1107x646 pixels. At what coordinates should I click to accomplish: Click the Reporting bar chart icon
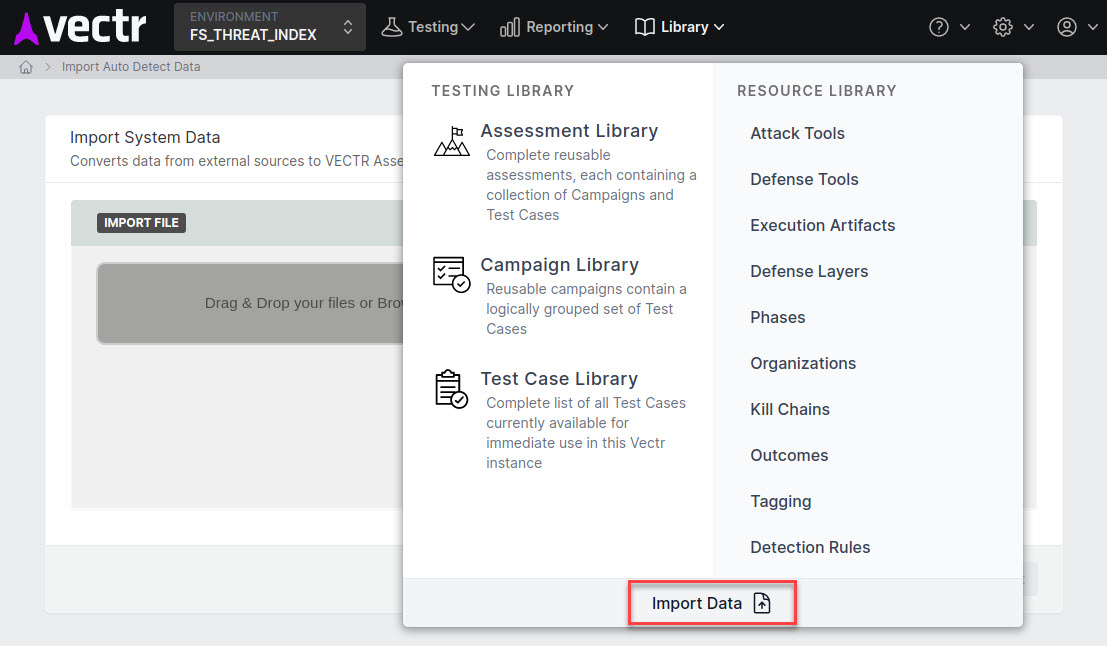[510, 27]
